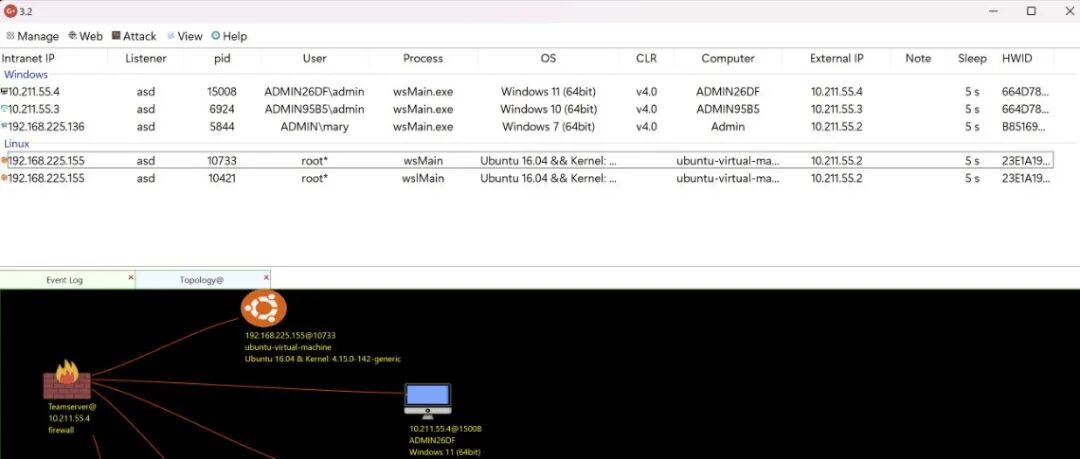This screenshot has height=459, width=1080.
Task: Sort by Listener column header
Action: click(x=145, y=59)
